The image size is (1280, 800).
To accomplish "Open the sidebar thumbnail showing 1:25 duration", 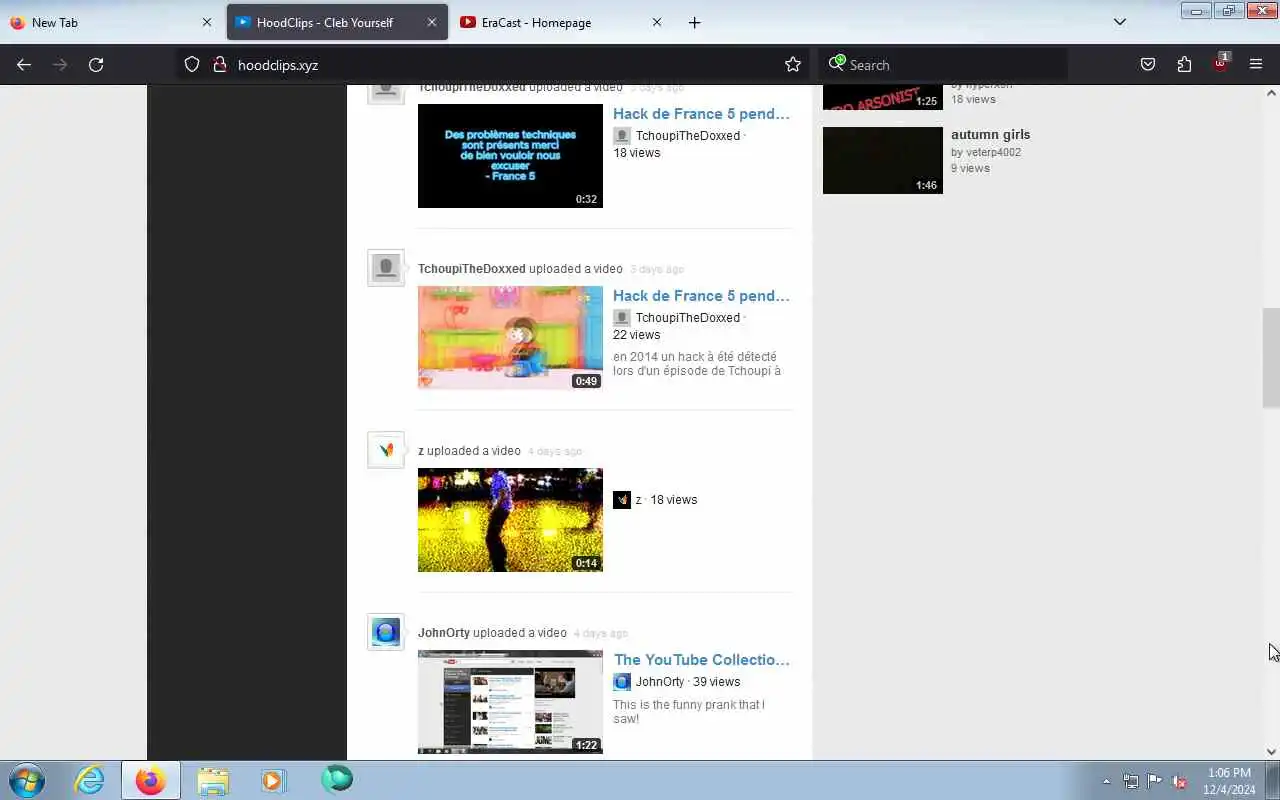I will [883, 98].
